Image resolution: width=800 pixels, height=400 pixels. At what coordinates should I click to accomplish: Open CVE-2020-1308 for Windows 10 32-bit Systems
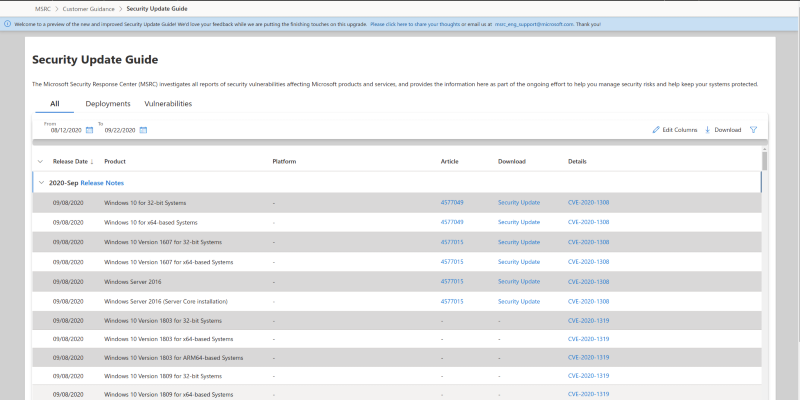[x=588, y=203]
